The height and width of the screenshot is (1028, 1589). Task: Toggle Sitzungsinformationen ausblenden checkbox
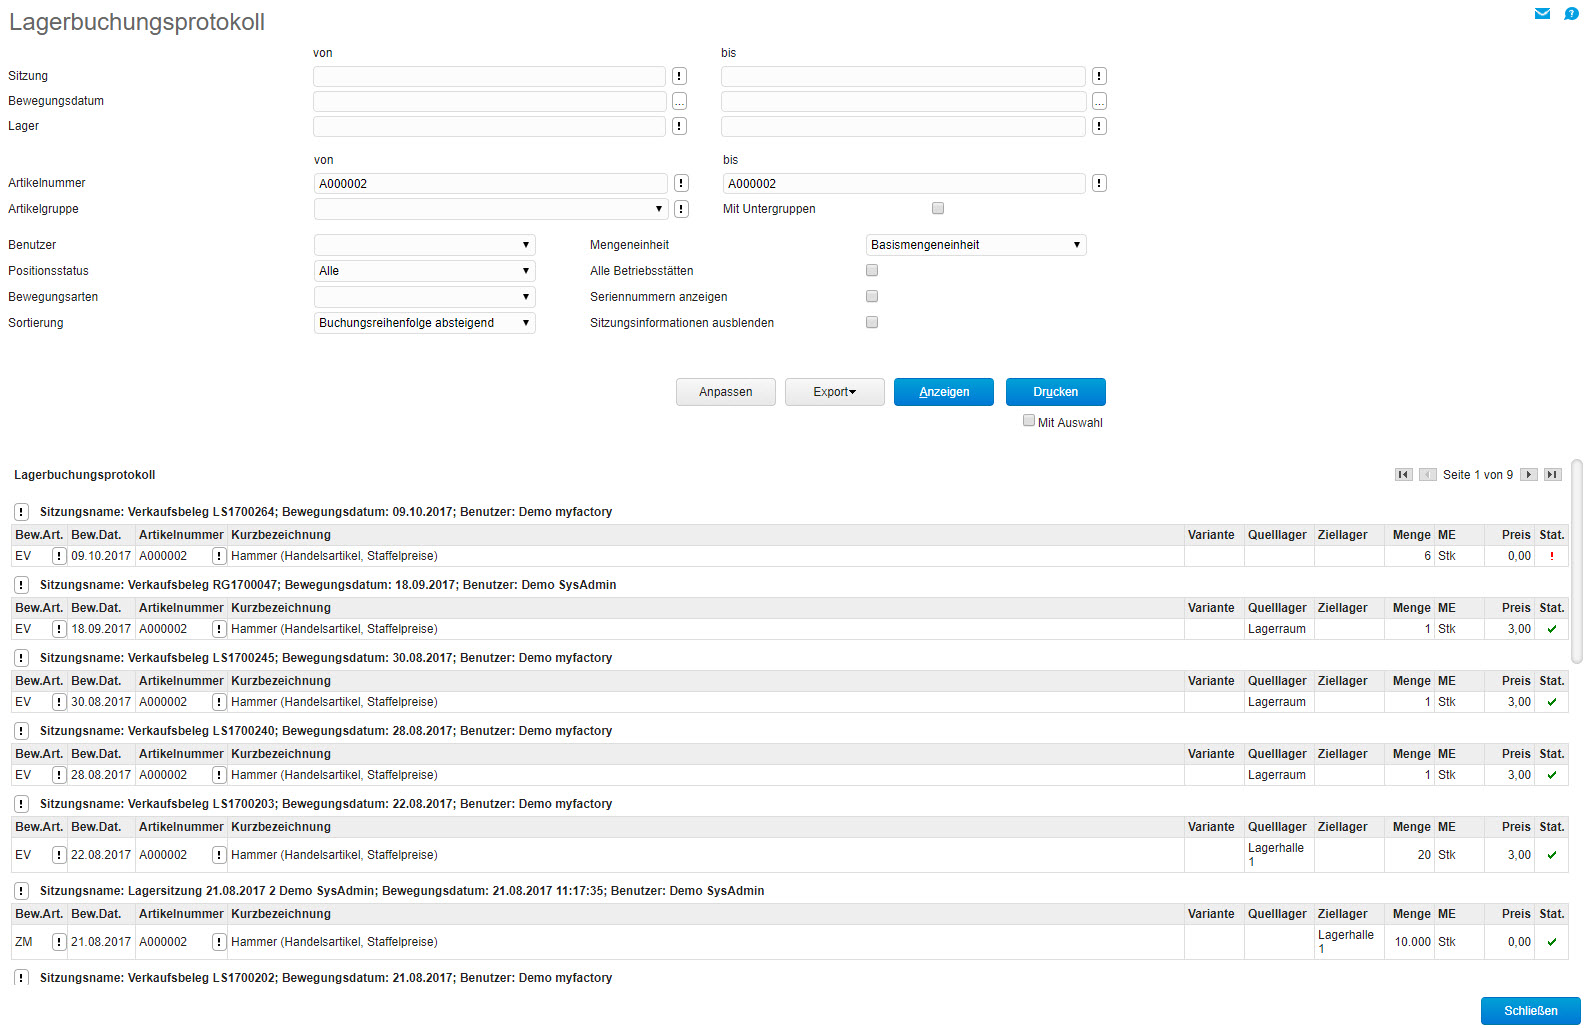872,322
